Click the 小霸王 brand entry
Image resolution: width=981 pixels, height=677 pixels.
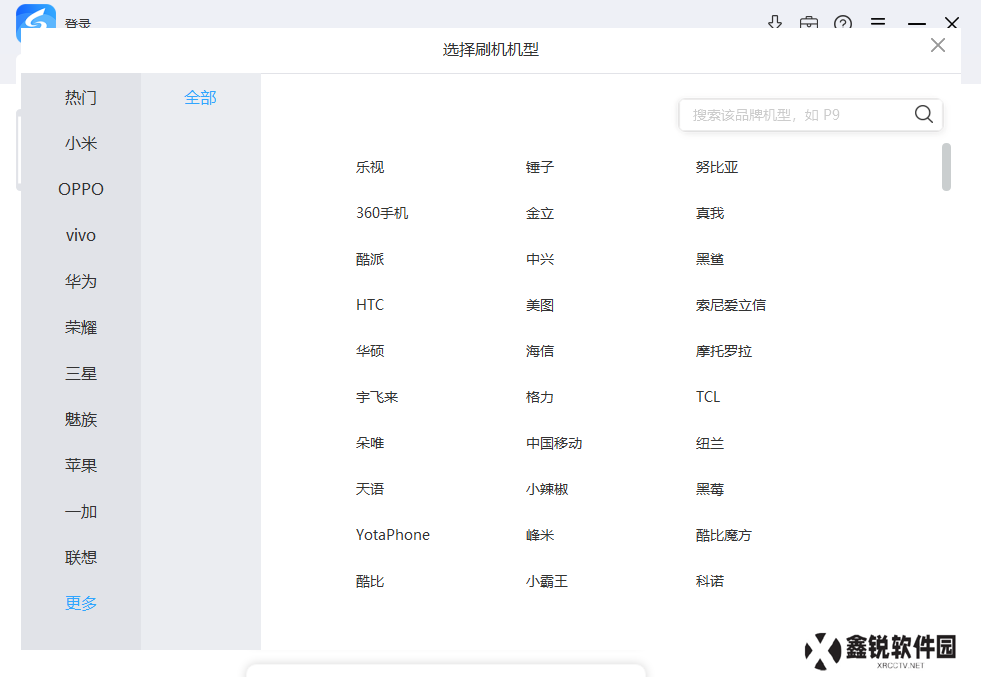[x=546, y=581]
